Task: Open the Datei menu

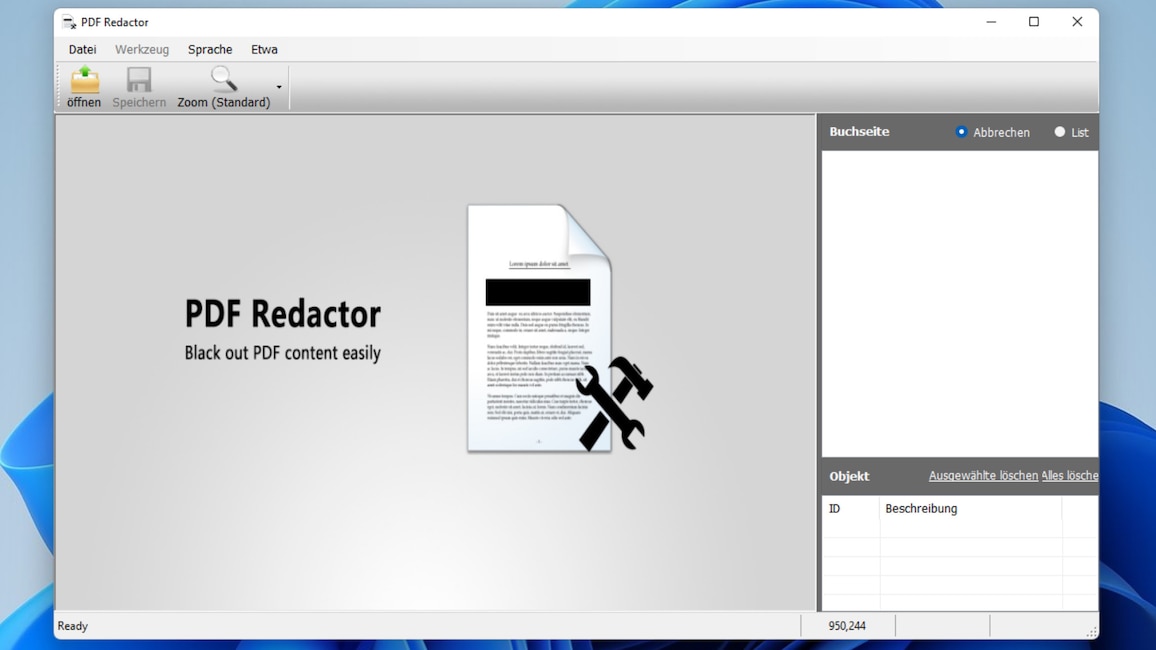Action: (81, 49)
